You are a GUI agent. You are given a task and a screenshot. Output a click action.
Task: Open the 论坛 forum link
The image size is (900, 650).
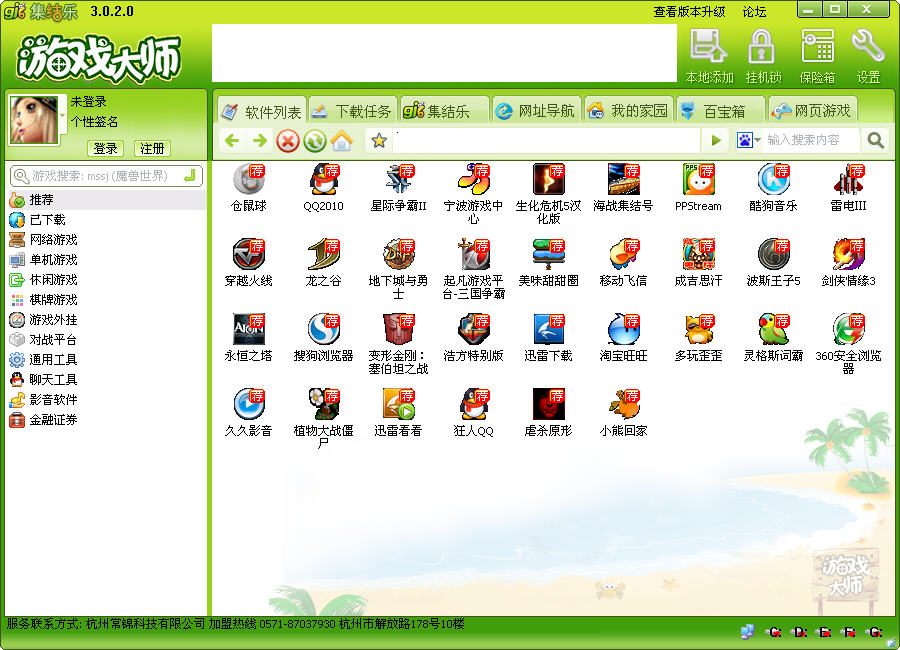click(x=754, y=11)
